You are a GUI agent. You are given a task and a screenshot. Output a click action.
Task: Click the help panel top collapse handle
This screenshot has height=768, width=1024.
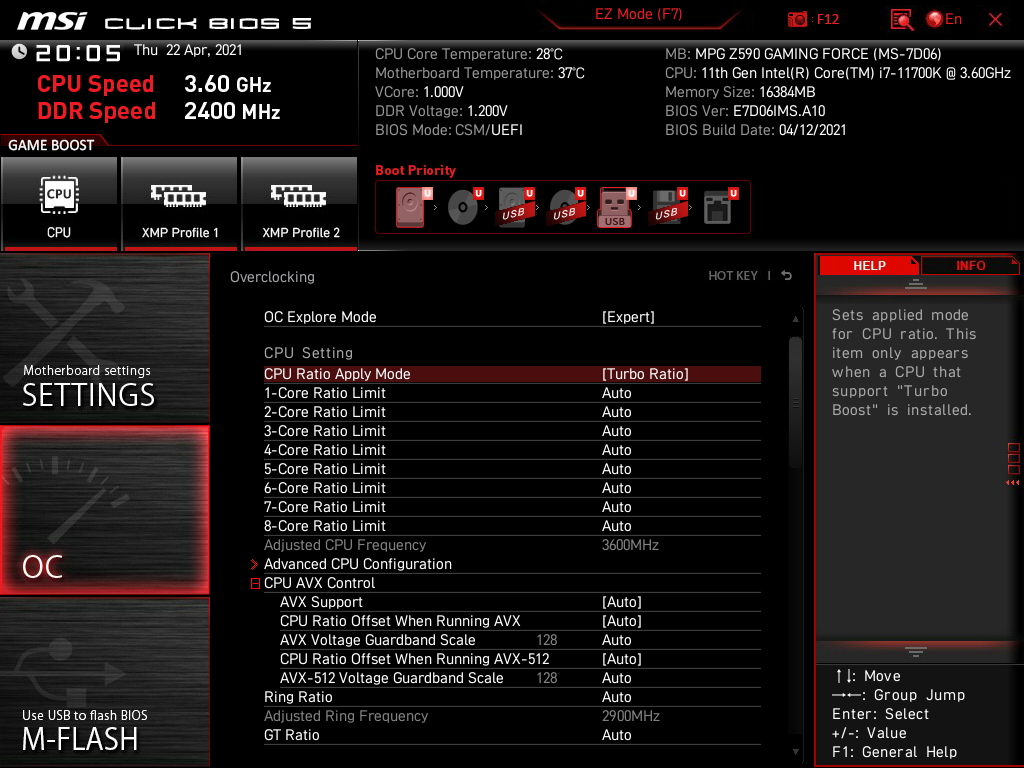tap(916, 283)
